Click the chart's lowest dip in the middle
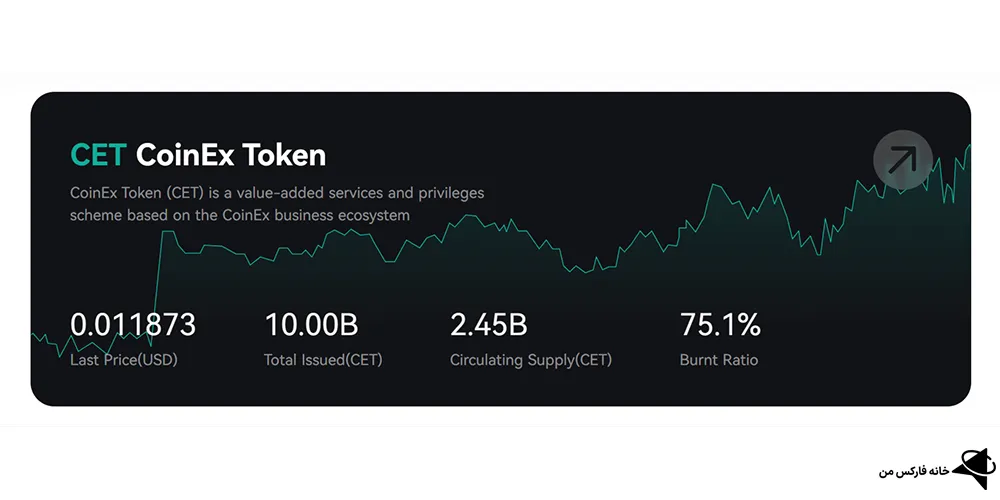This screenshot has width=1000, height=500. tap(587, 272)
